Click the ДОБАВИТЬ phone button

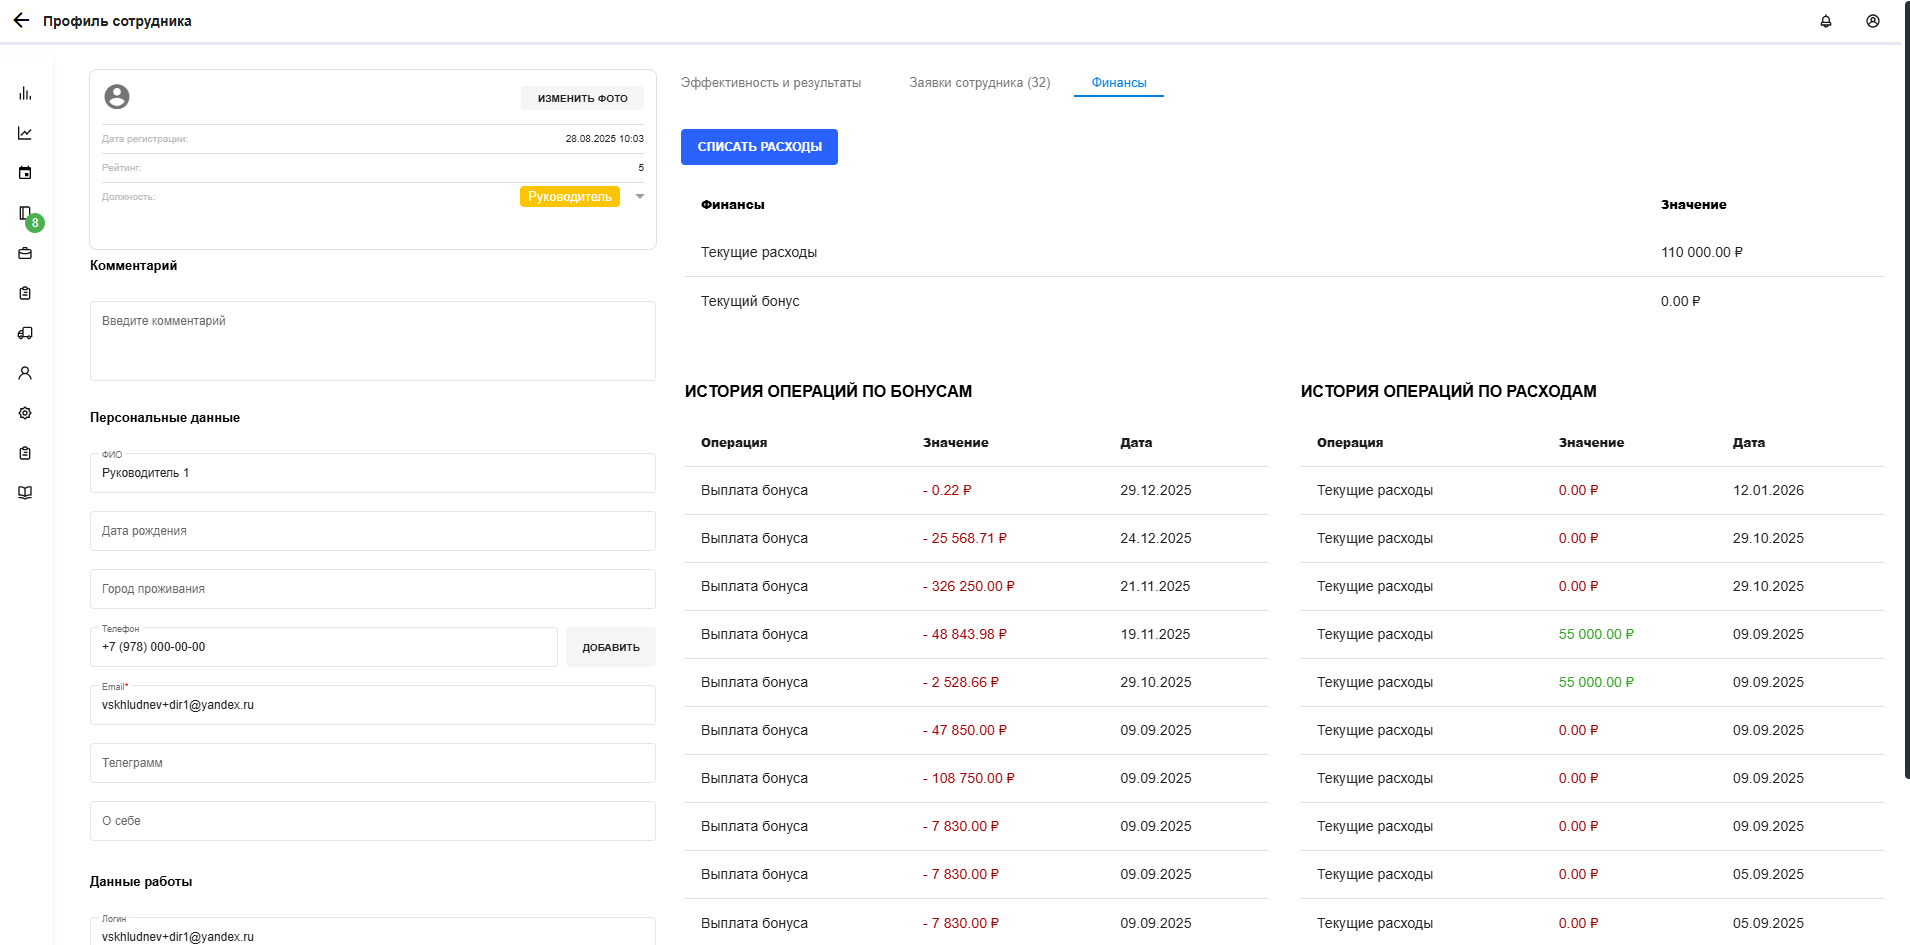tap(611, 647)
